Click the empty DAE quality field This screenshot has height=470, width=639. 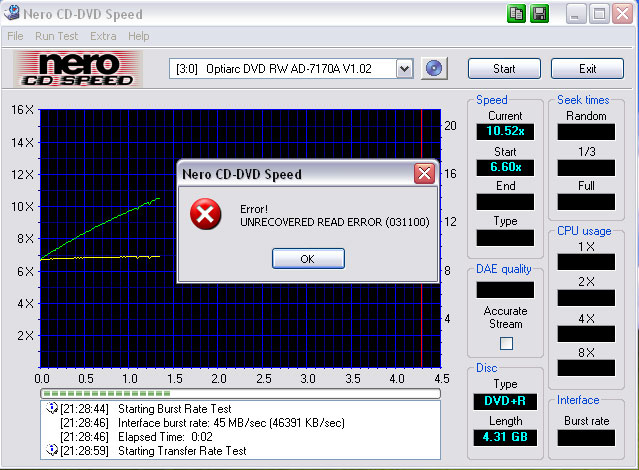(x=505, y=290)
